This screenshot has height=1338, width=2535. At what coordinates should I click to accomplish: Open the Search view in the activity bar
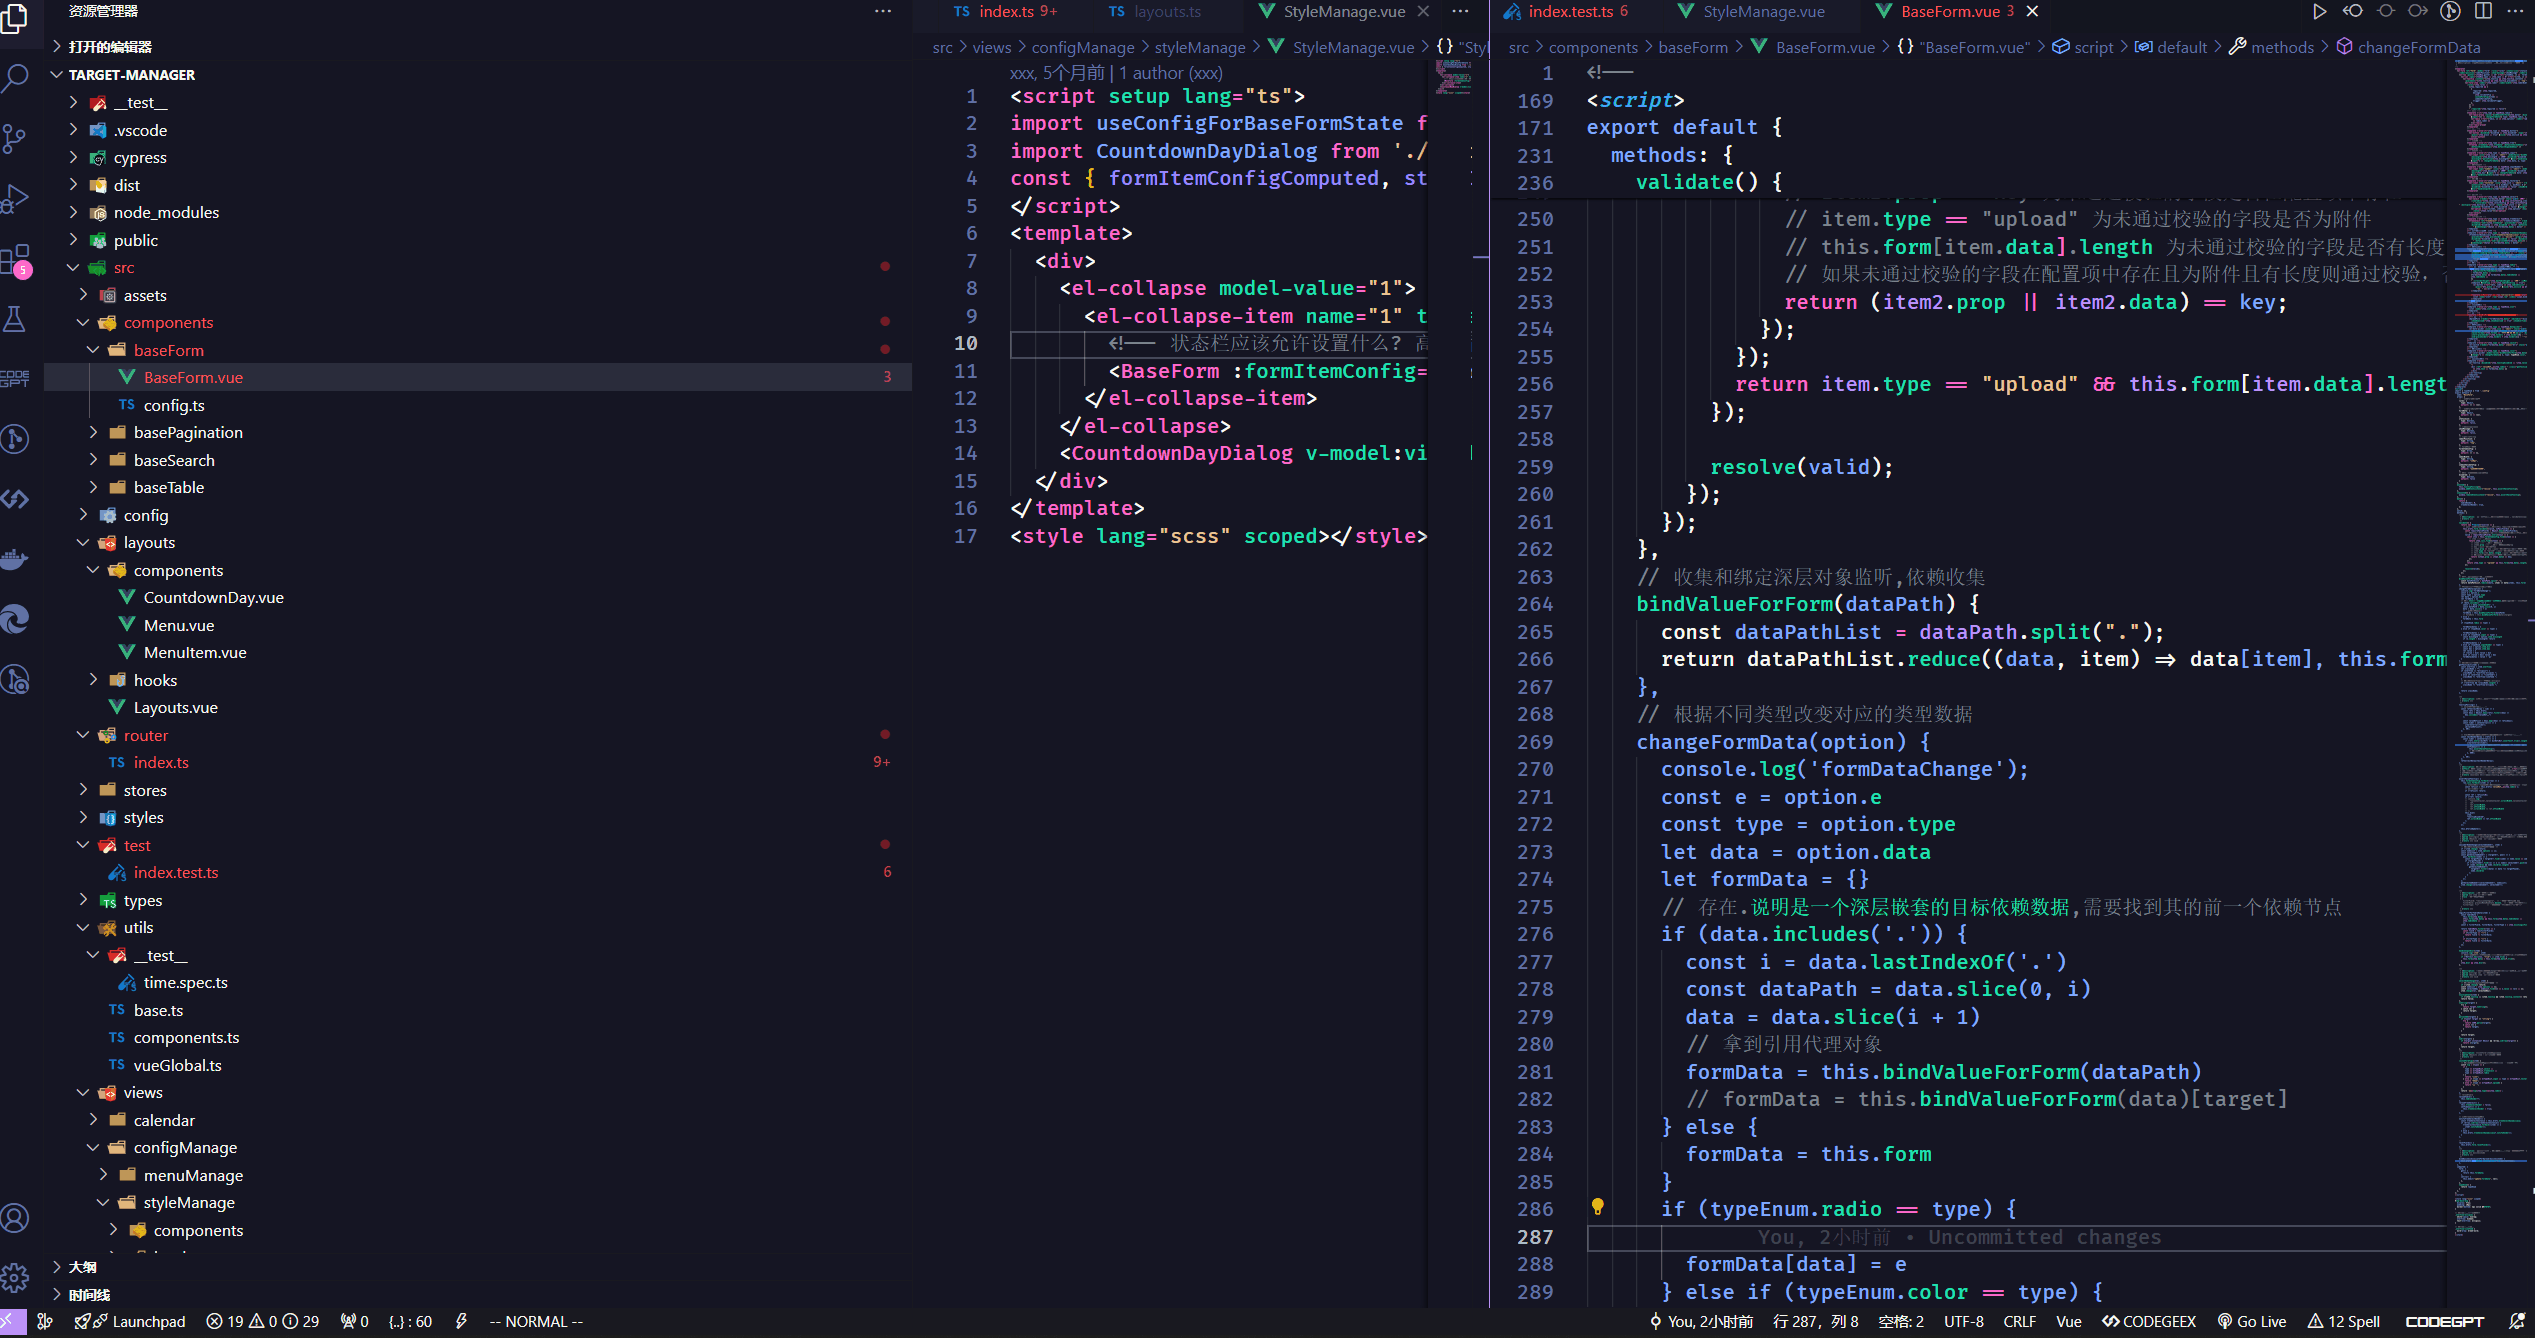tap(15, 78)
